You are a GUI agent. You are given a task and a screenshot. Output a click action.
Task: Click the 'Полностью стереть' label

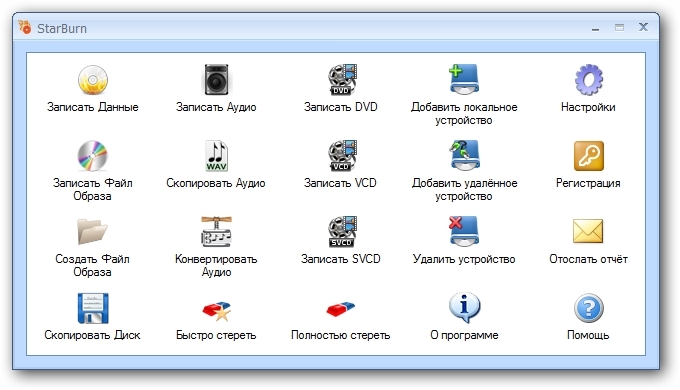click(340, 335)
